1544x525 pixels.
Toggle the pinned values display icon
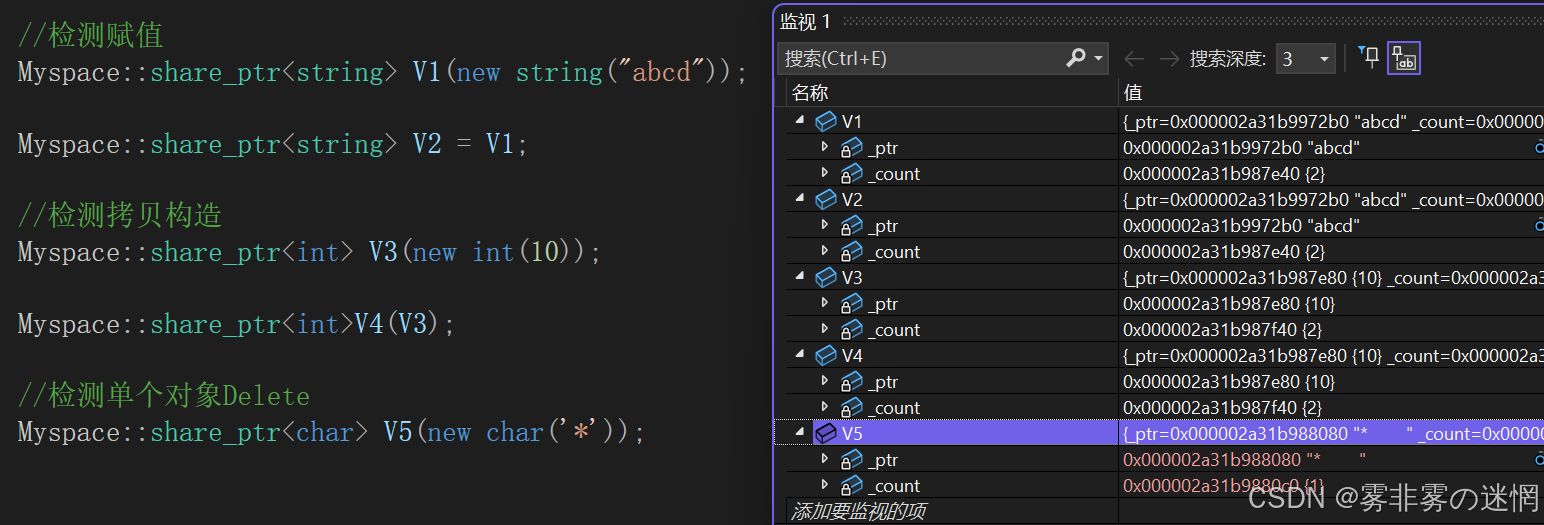(x=1405, y=59)
